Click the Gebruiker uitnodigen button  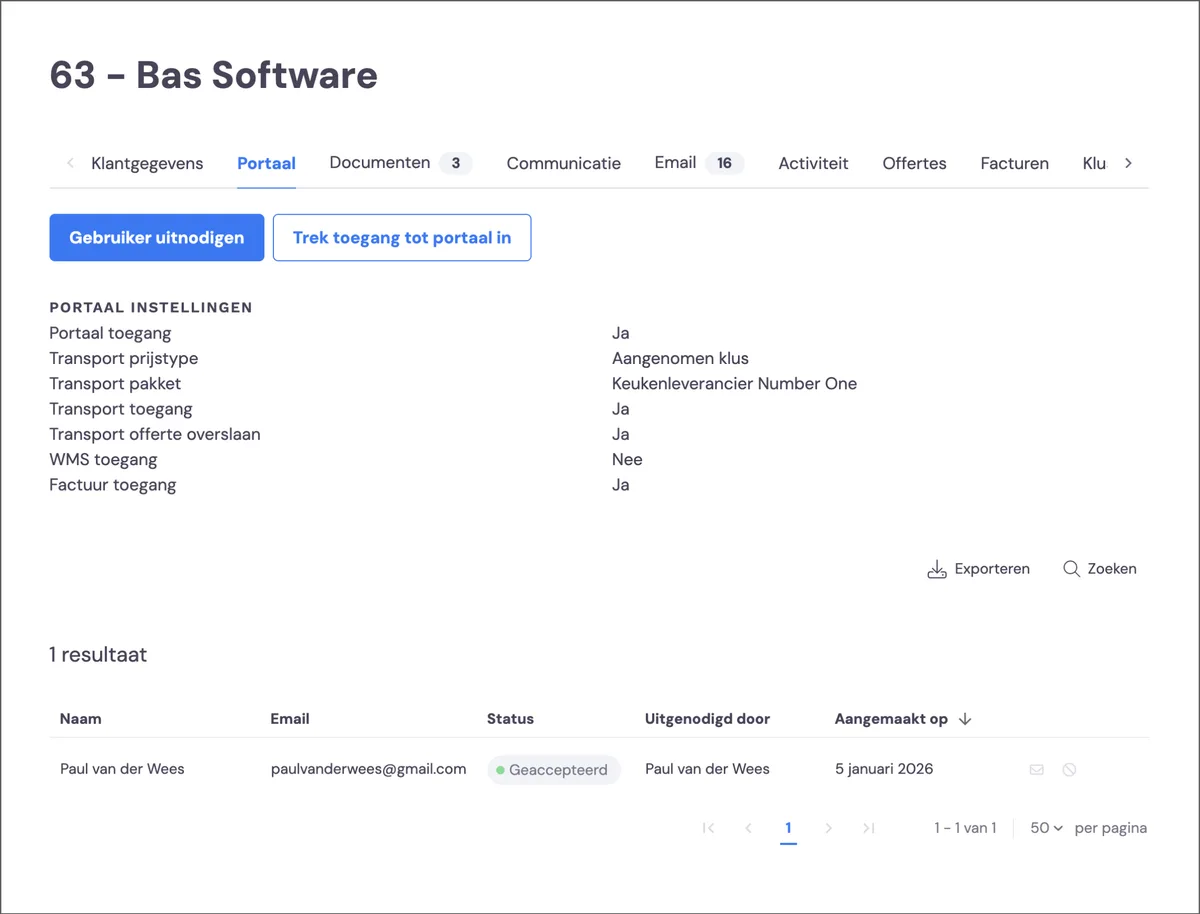[x=157, y=238]
